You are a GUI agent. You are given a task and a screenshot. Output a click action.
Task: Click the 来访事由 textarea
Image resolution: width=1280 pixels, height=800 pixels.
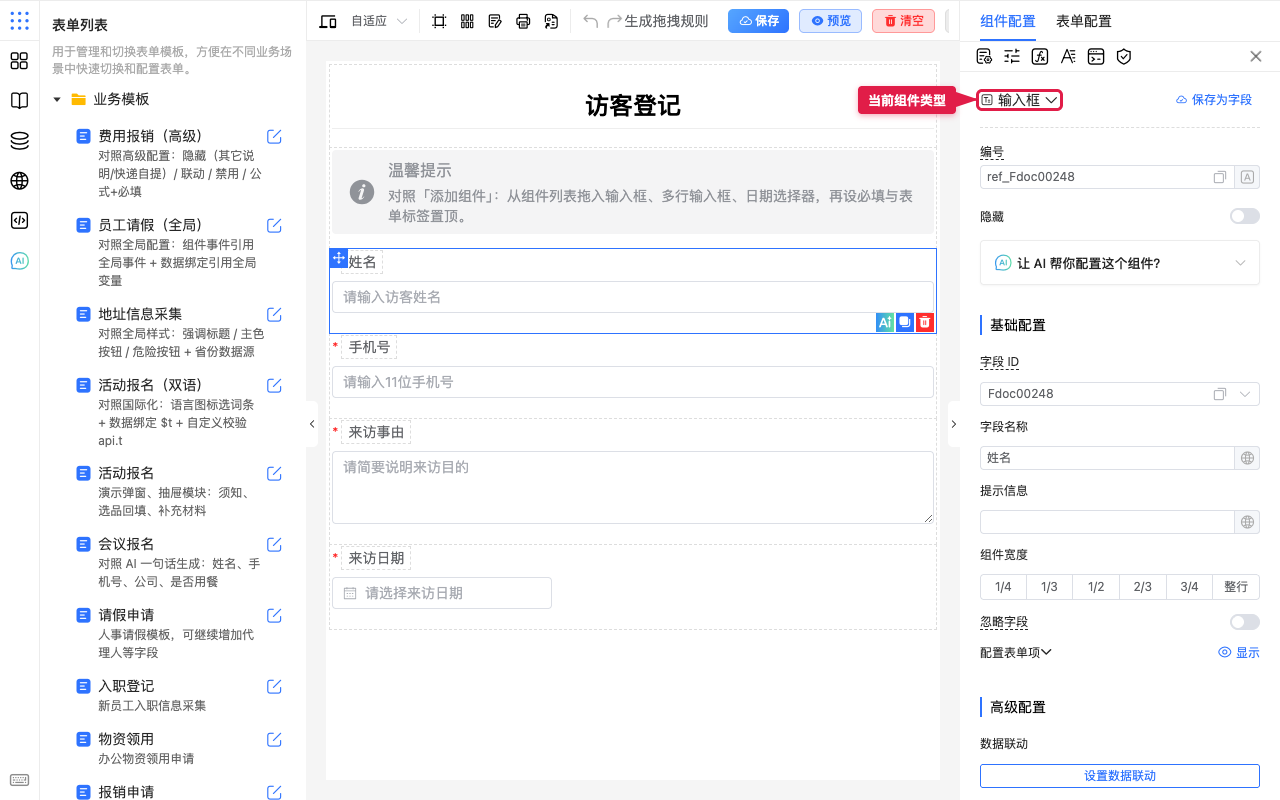(x=633, y=487)
